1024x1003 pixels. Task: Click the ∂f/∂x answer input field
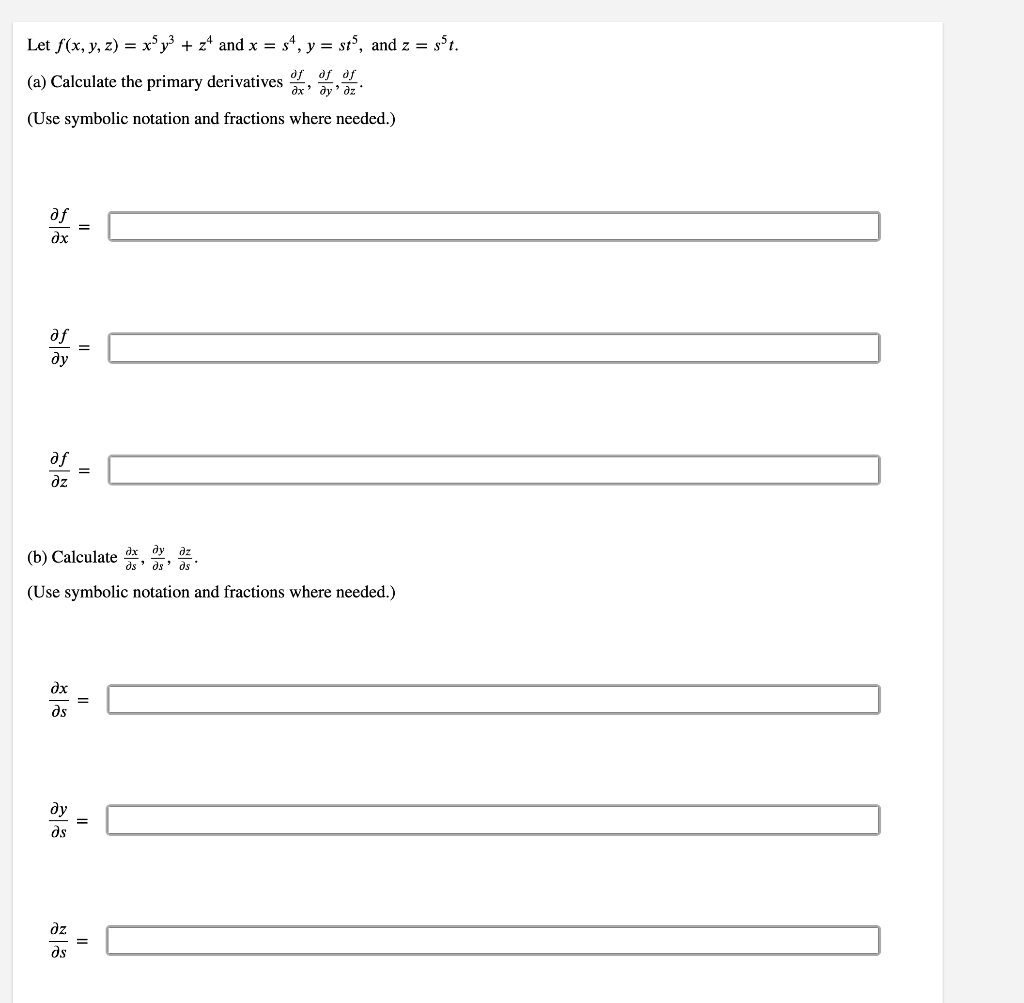coord(495,226)
